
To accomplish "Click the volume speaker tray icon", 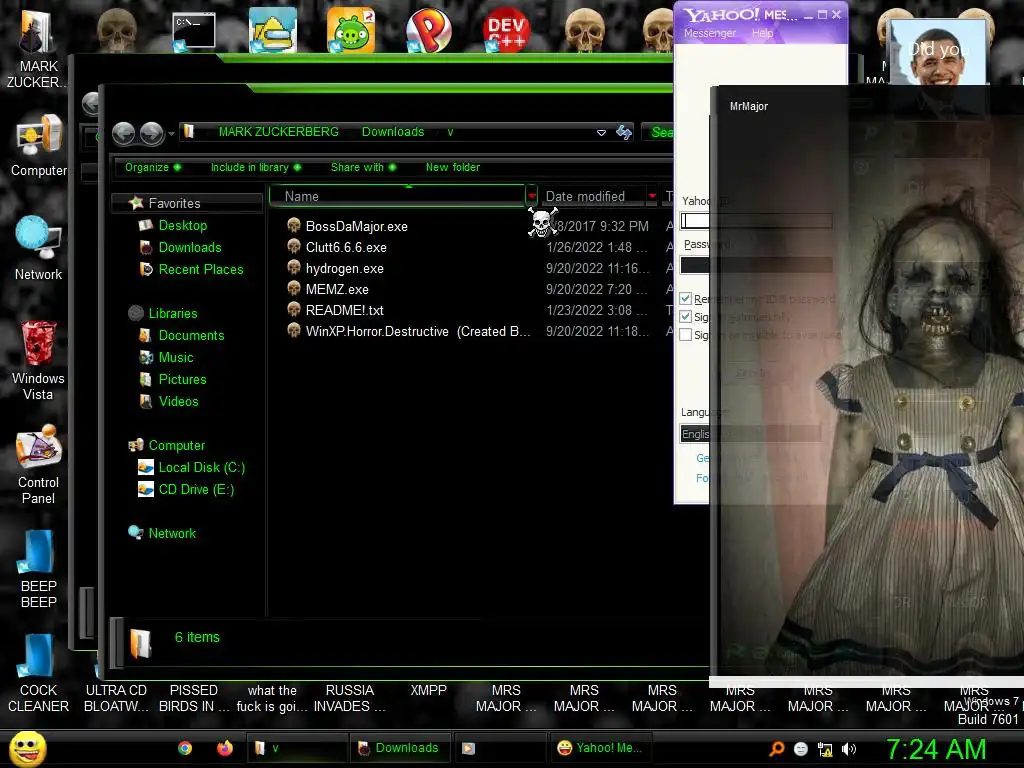I will (848, 749).
